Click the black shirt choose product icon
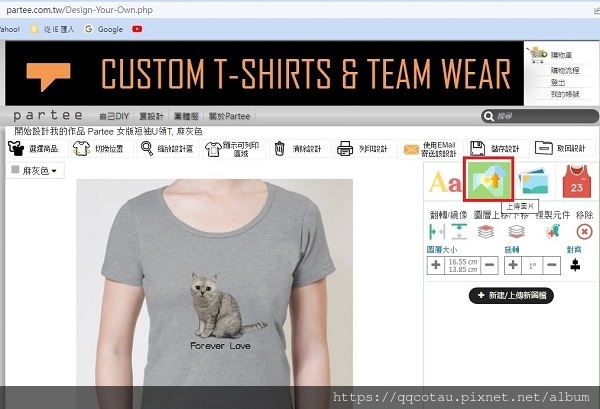600x409 pixels. pyautogui.click(x=16, y=148)
